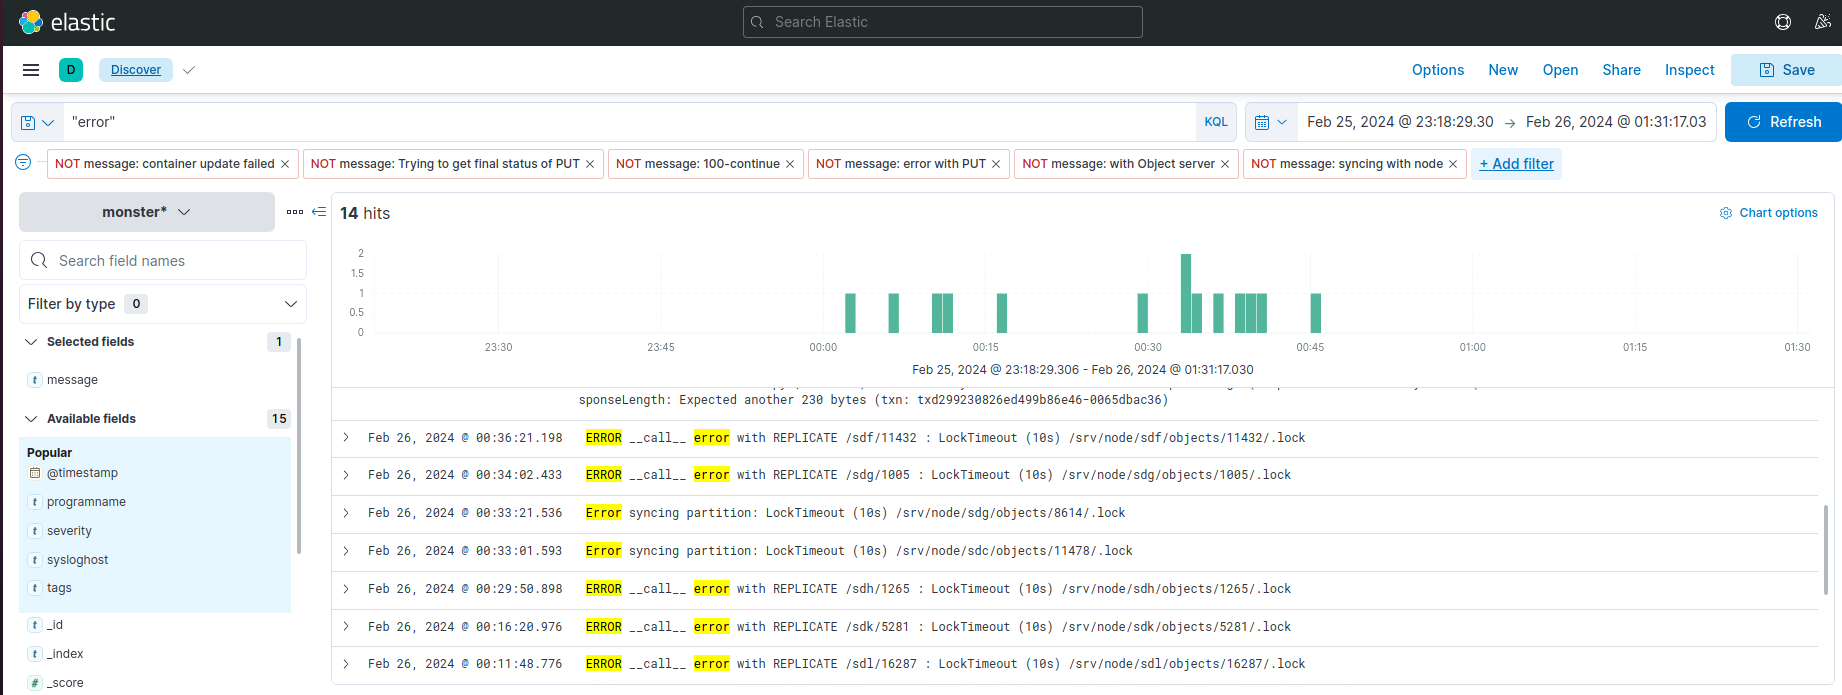The height and width of the screenshot is (695, 1842).
Task: Open the Inspect menu item
Action: [x=1689, y=70]
